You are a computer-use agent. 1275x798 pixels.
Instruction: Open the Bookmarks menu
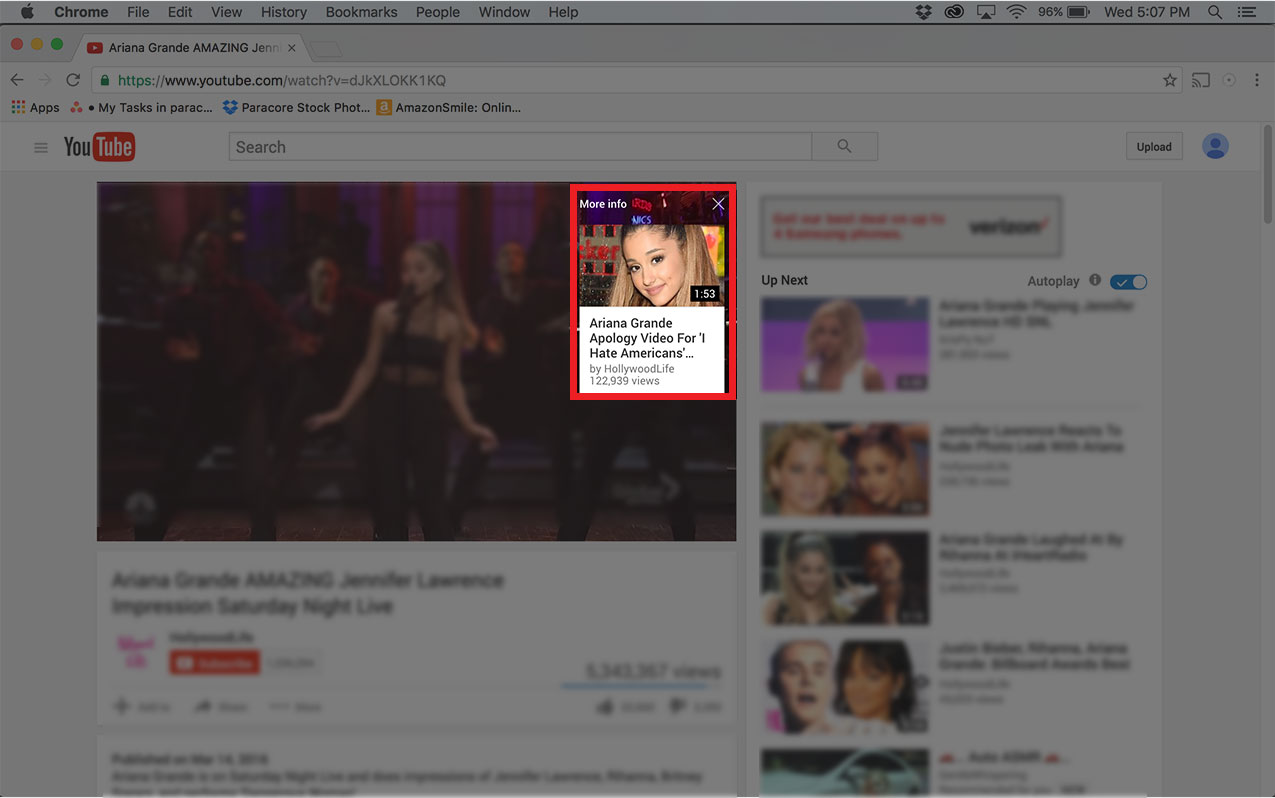point(362,12)
